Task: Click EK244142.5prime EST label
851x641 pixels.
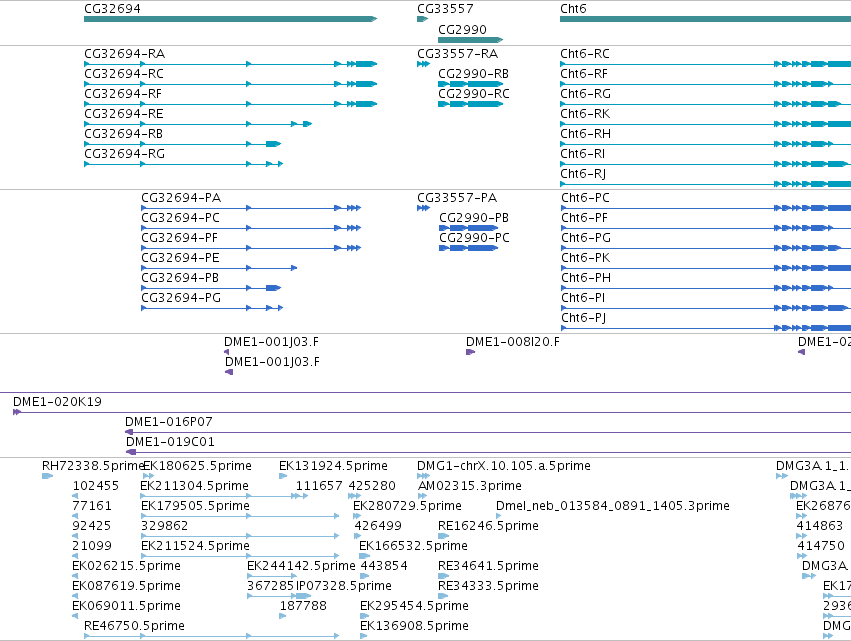Action: tap(301, 566)
